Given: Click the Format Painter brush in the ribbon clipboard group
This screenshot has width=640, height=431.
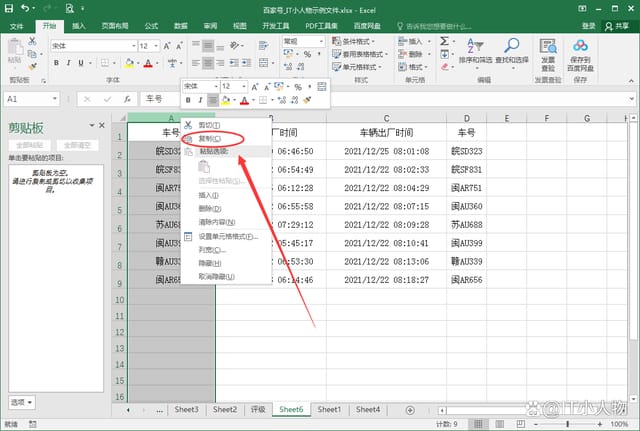Looking at the screenshot, I should click(33, 66).
